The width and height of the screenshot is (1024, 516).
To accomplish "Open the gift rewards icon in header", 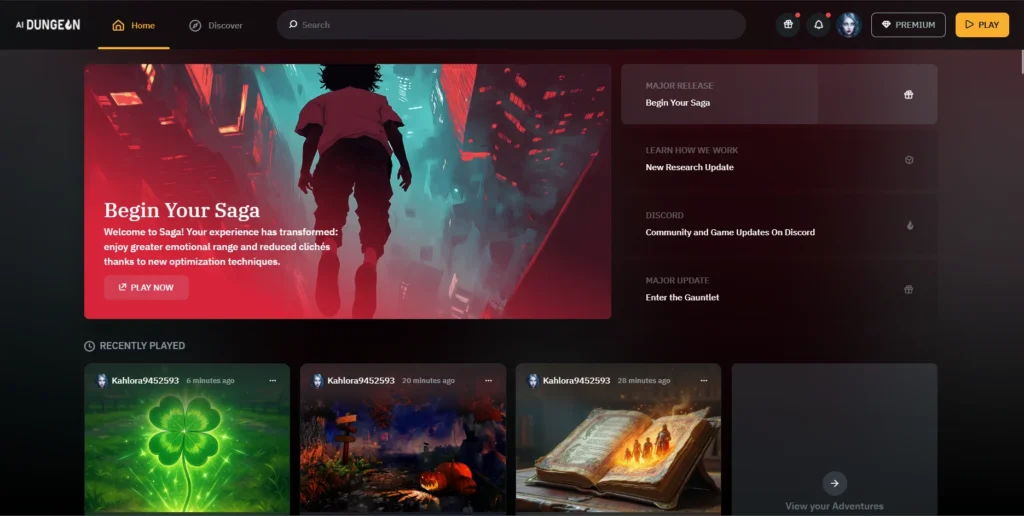I will point(788,25).
